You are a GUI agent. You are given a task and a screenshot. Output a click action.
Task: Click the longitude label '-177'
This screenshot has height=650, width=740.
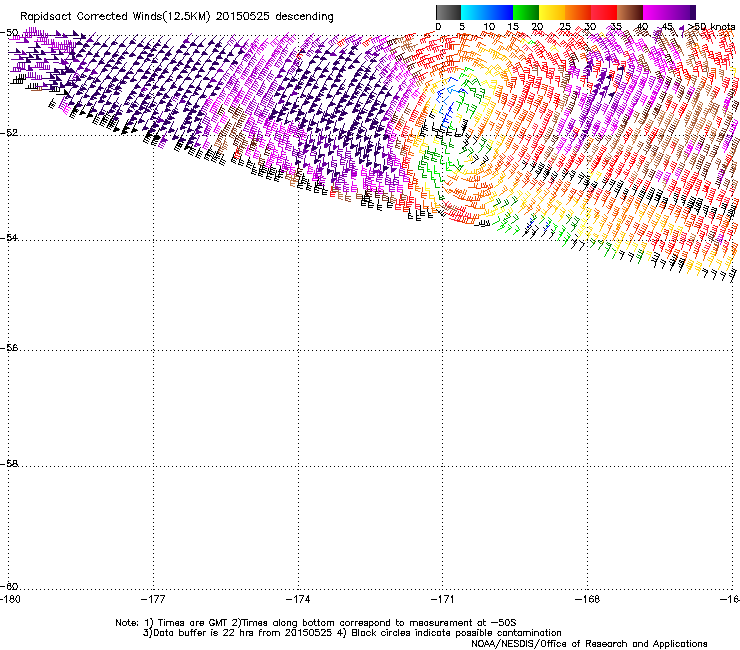pyautogui.click(x=153, y=599)
